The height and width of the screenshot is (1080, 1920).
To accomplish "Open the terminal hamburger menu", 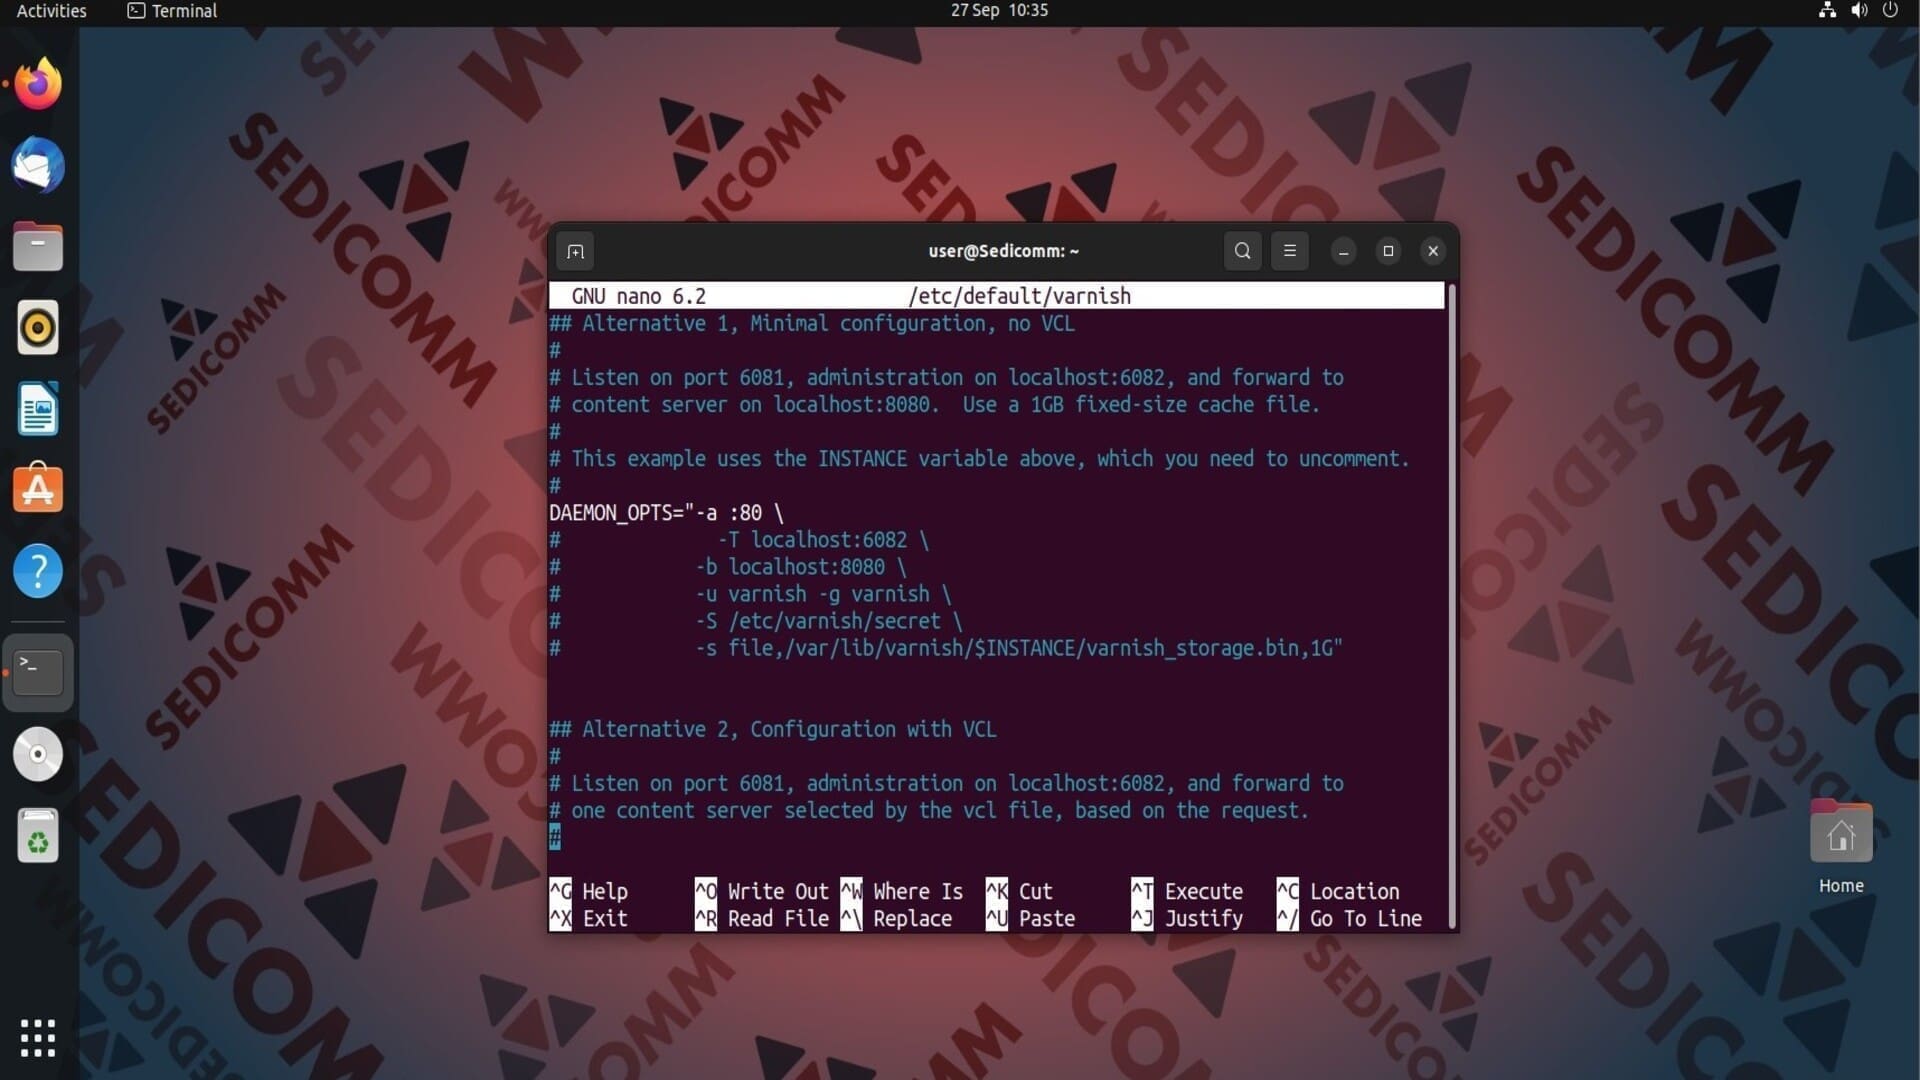I will pyautogui.click(x=1289, y=251).
